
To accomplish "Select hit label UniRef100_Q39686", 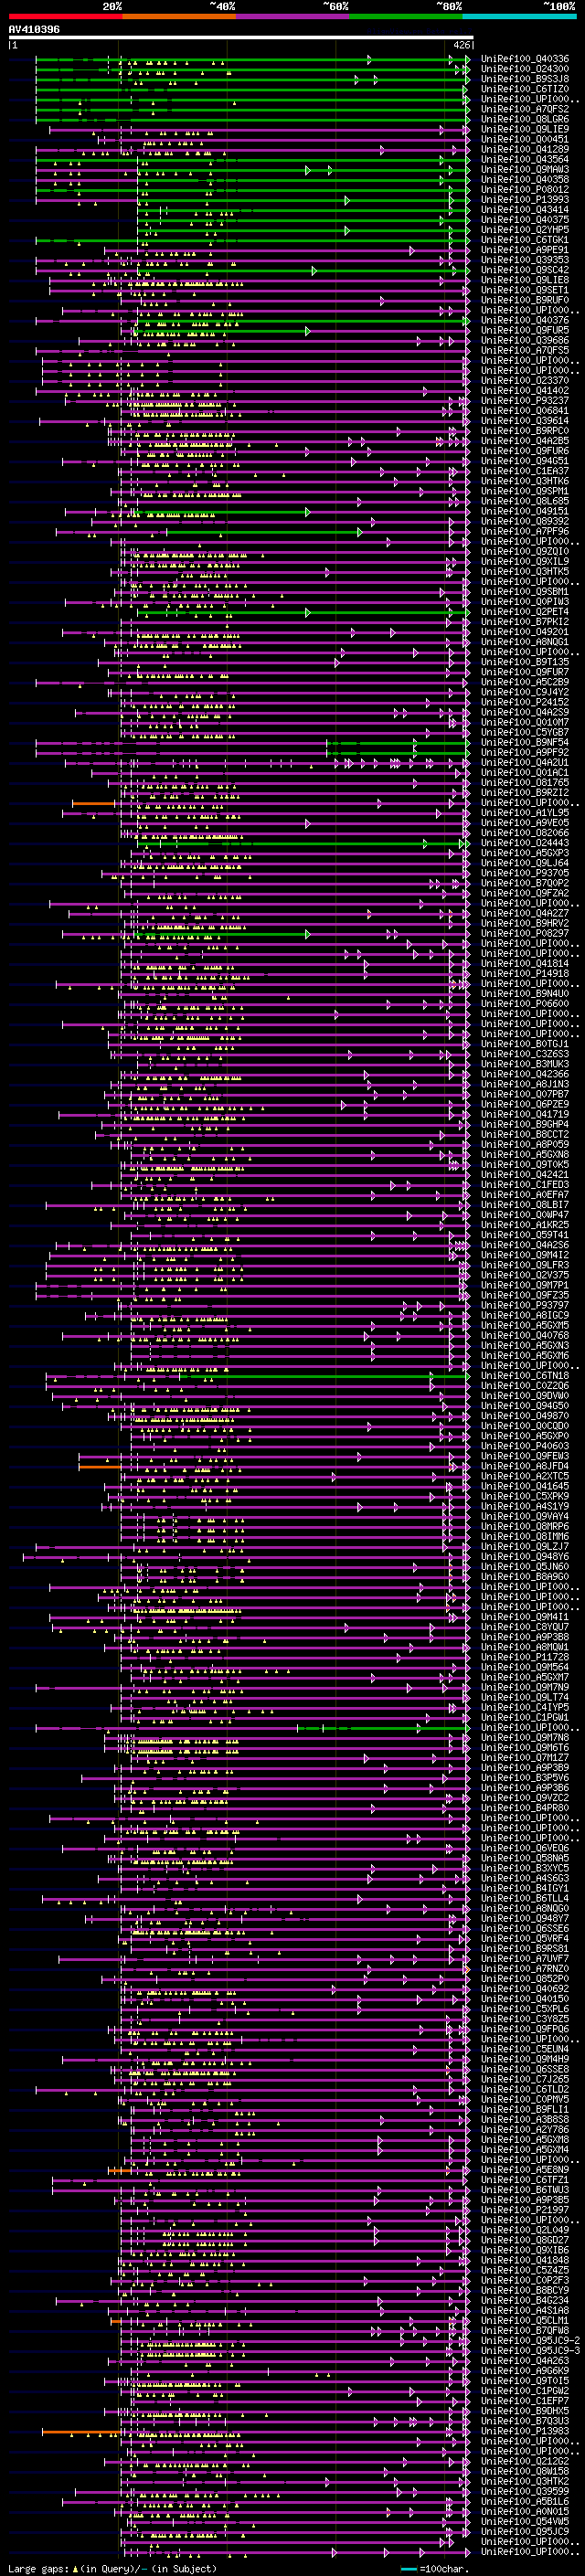I will pos(524,340).
